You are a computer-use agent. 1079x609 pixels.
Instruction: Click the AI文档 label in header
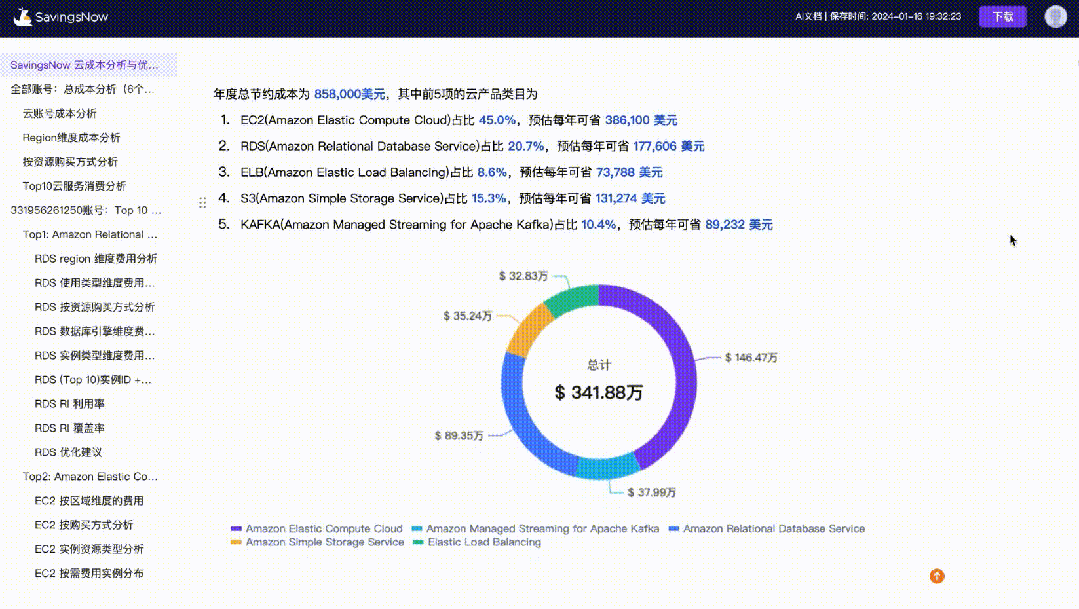pyautogui.click(x=809, y=17)
